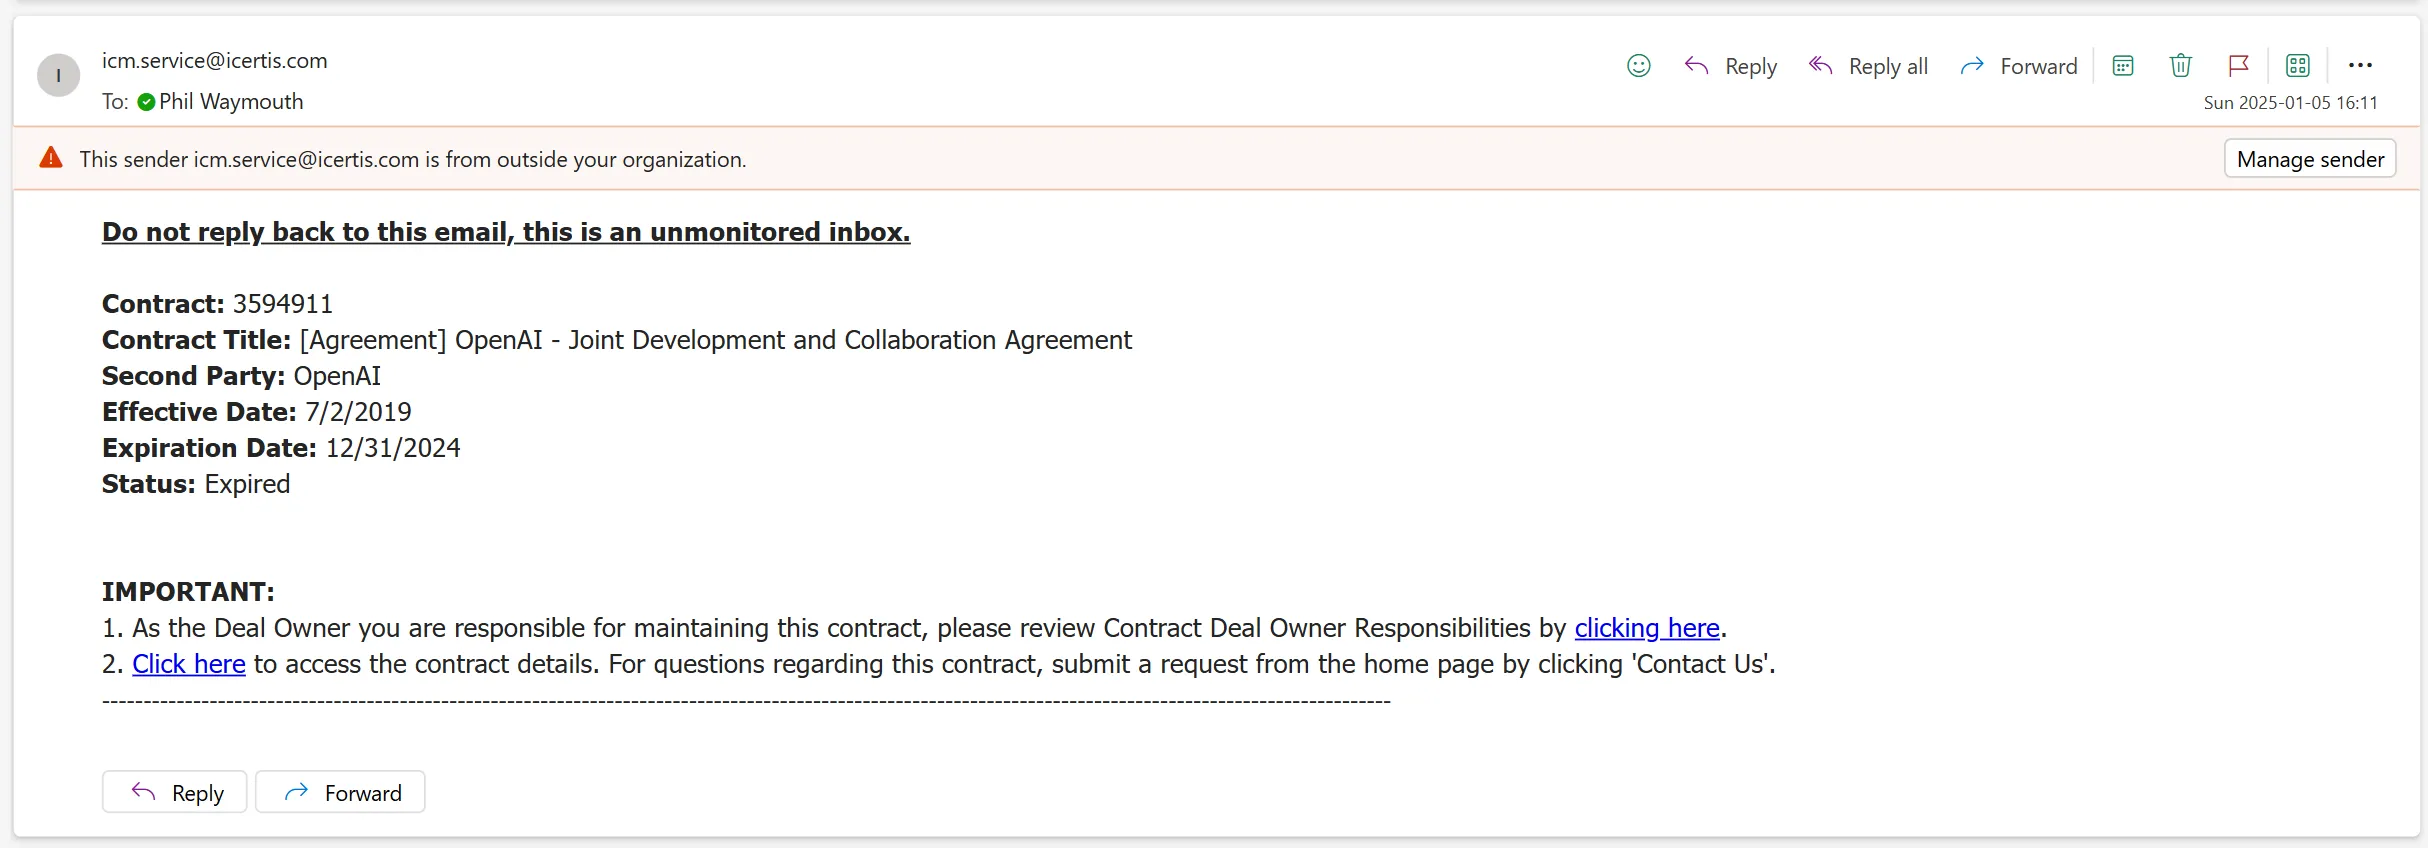2428x848 pixels.
Task: Click the Manage sender button
Action: [x=2310, y=159]
